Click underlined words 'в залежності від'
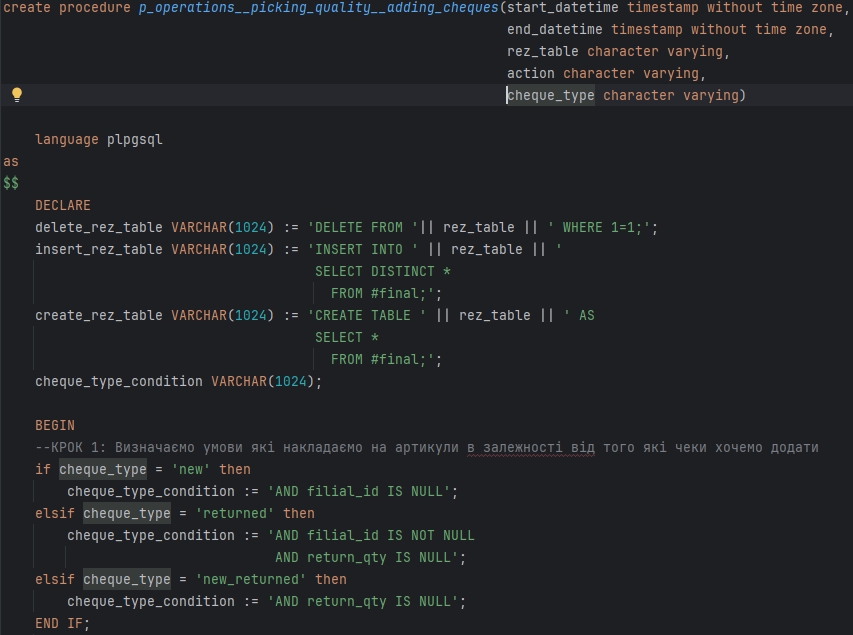 point(530,447)
